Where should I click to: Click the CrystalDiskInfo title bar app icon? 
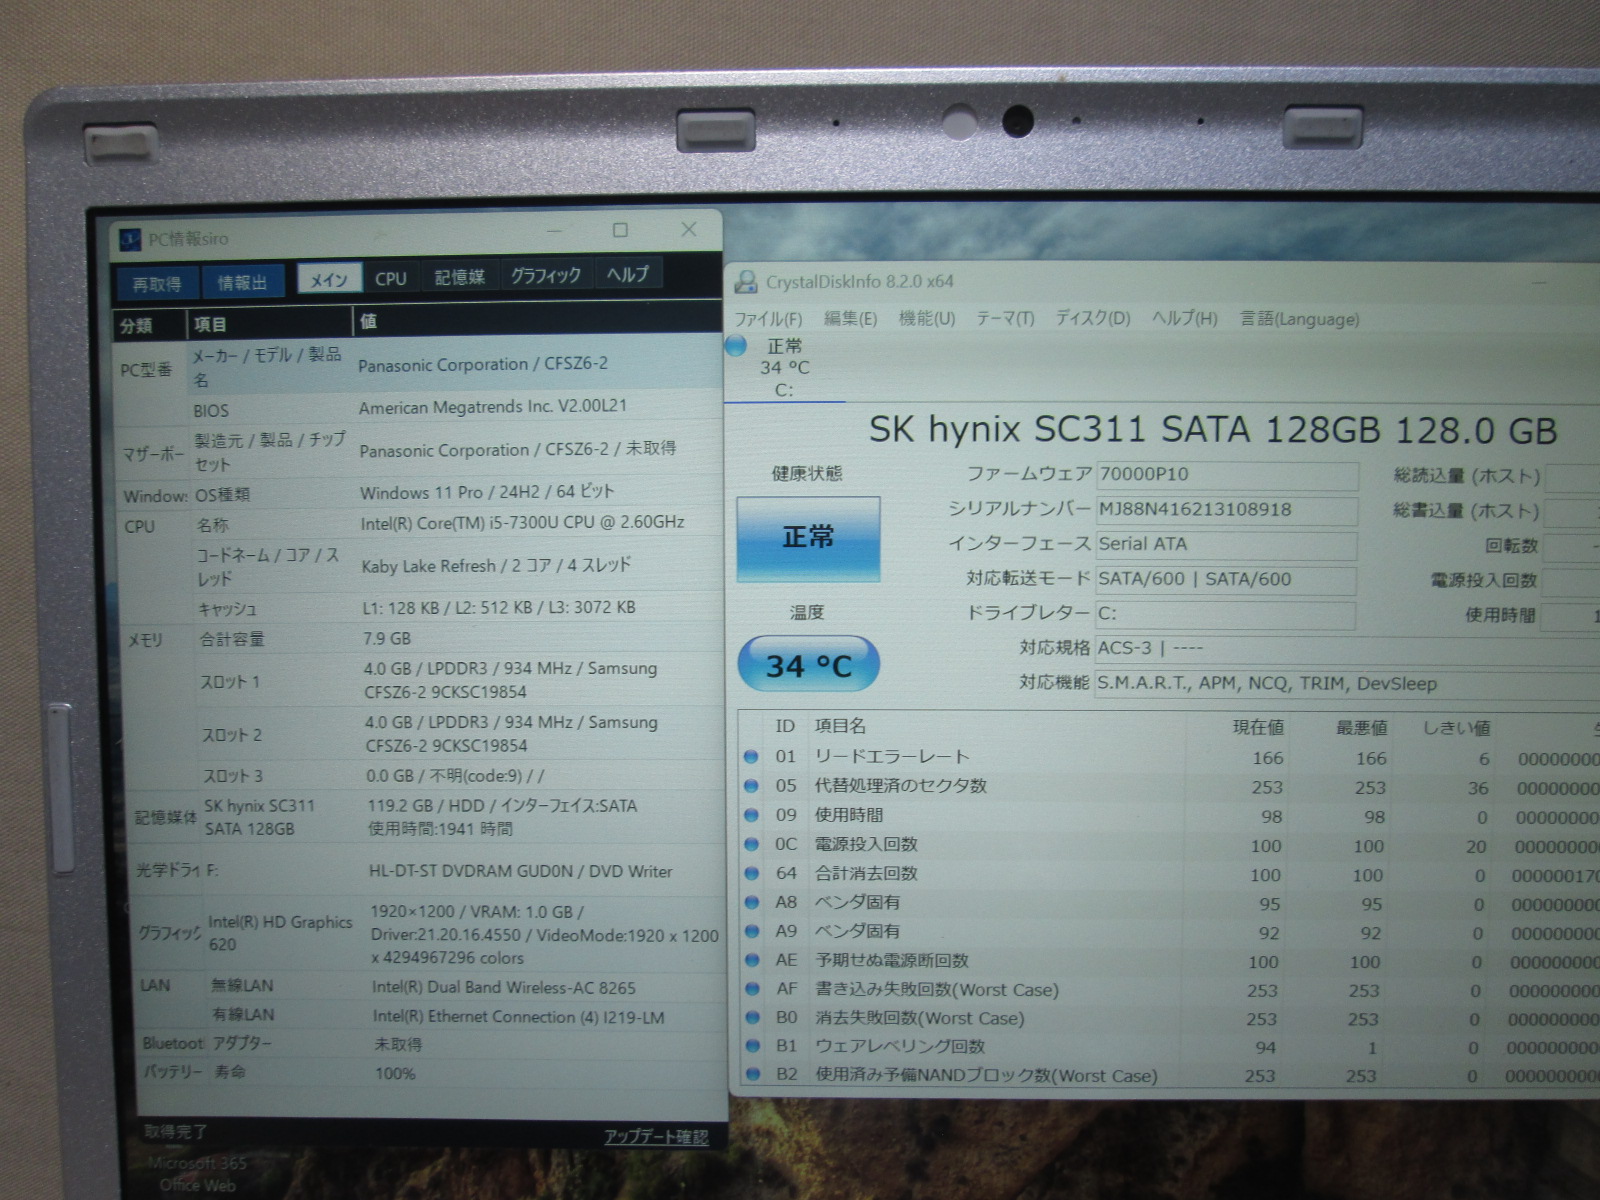coord(746,282)
